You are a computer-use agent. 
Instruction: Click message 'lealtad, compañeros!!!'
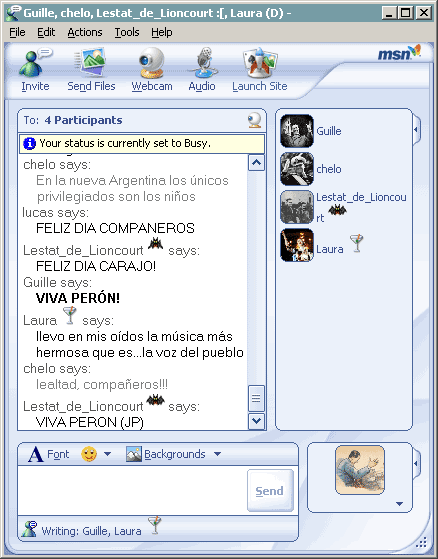coord(102,384)
